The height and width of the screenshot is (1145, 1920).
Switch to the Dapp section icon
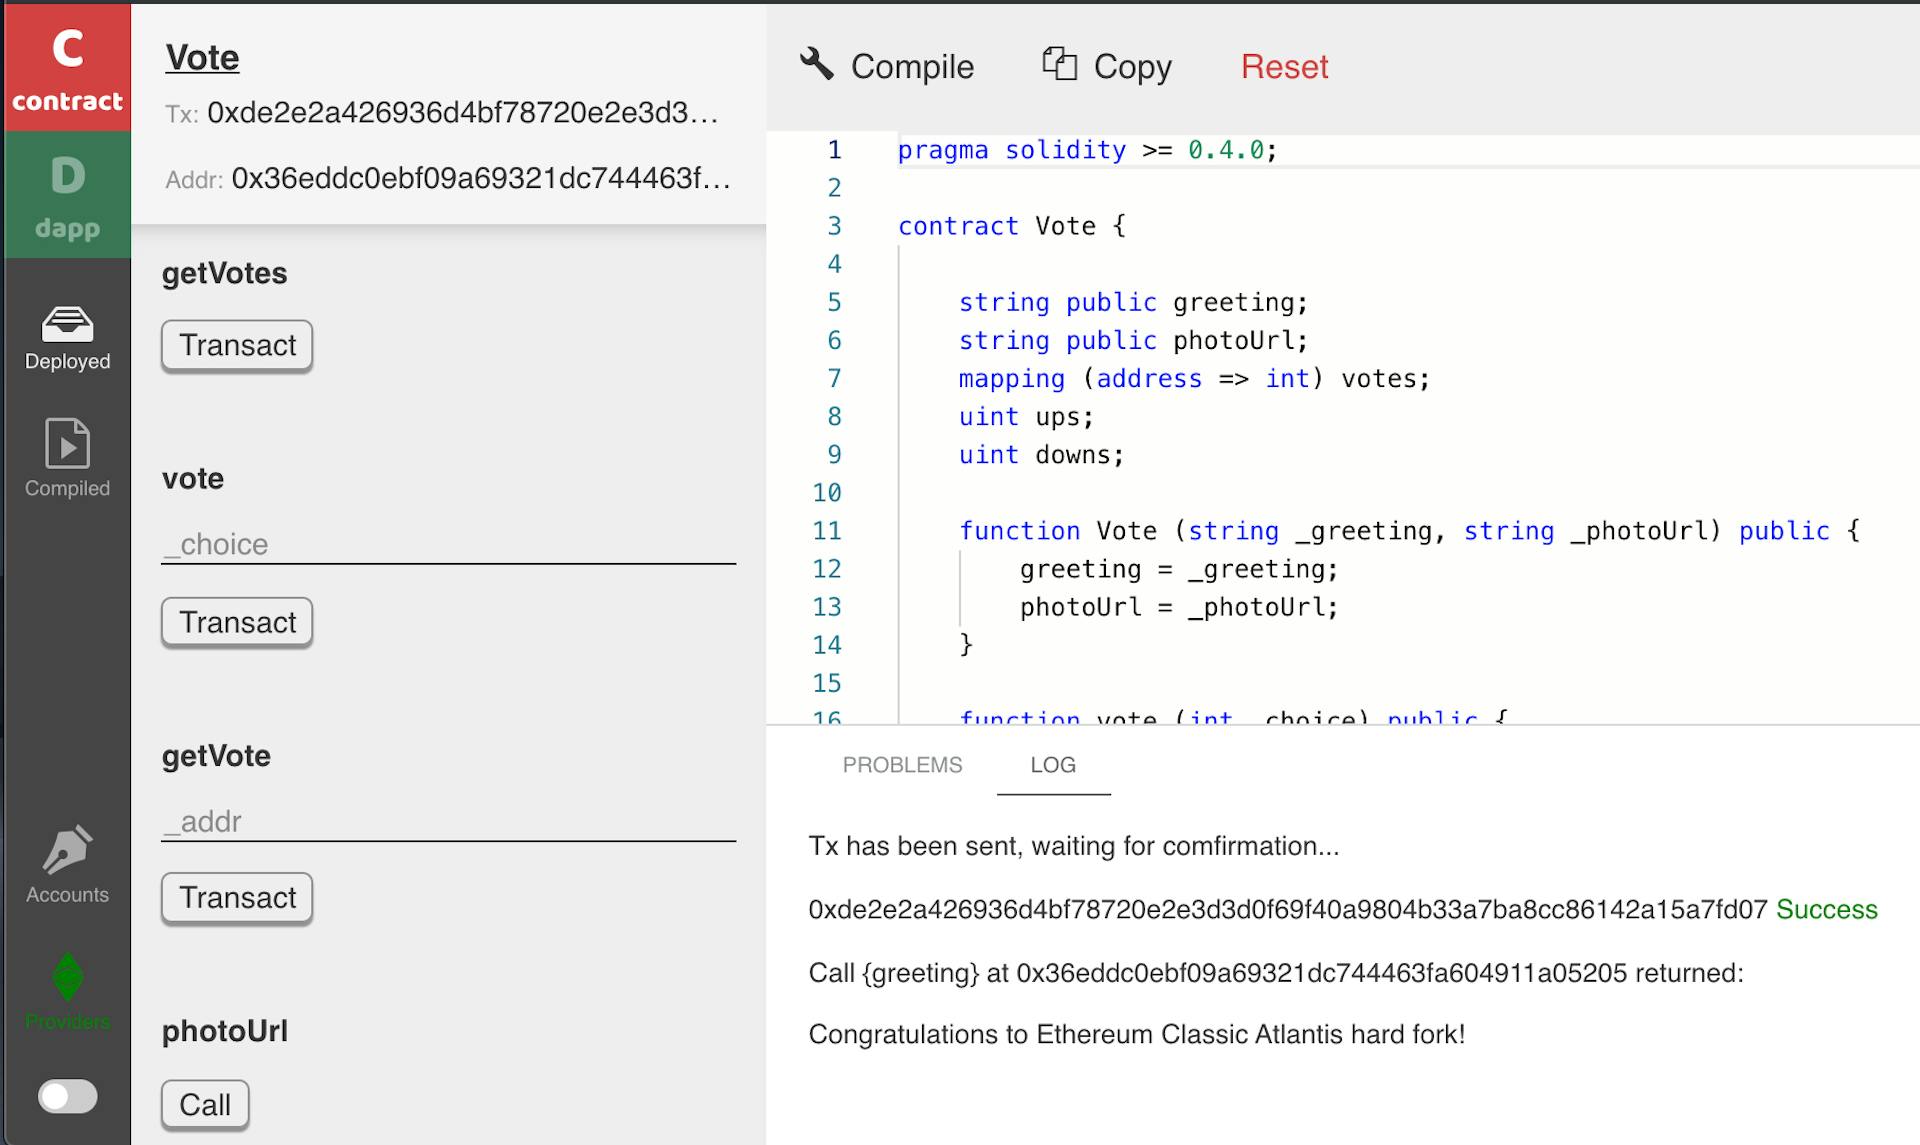coord(67,195)
